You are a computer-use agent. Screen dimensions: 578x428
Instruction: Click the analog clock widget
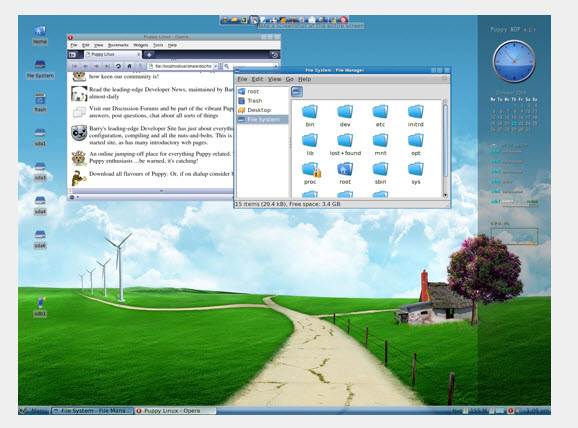pos(514,61)
